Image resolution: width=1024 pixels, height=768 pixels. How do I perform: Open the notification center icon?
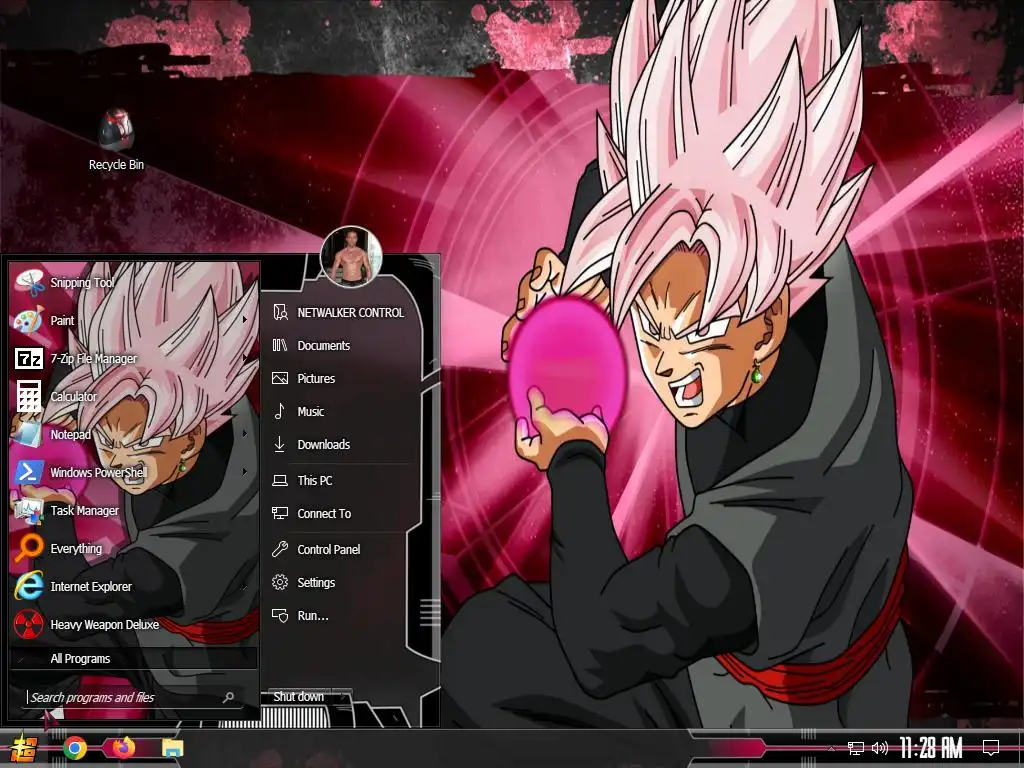pos(991,748)
